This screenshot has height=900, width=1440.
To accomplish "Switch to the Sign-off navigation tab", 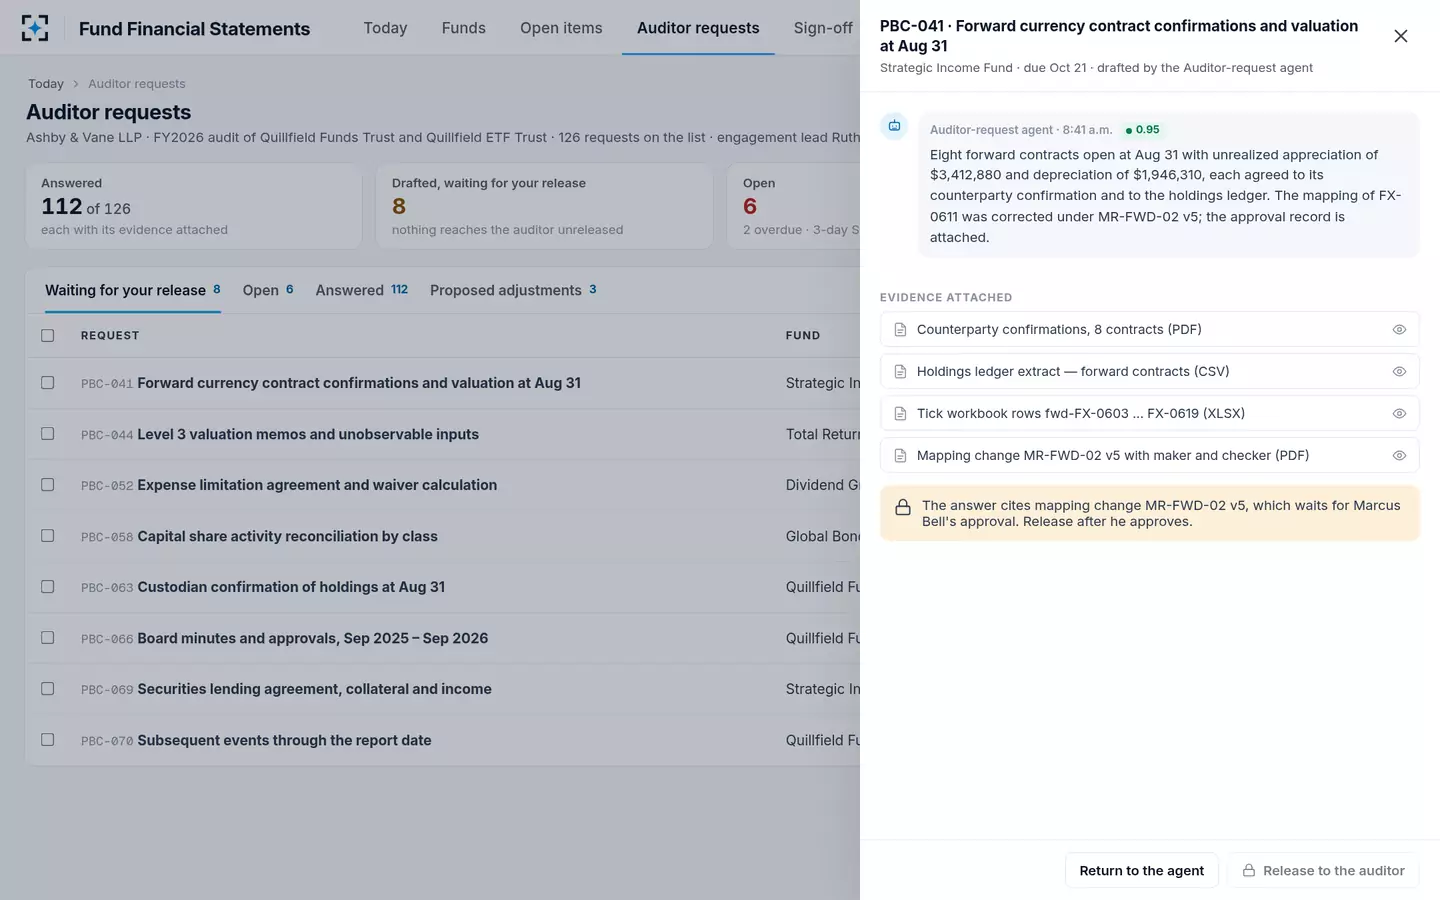I will point(823,28).
